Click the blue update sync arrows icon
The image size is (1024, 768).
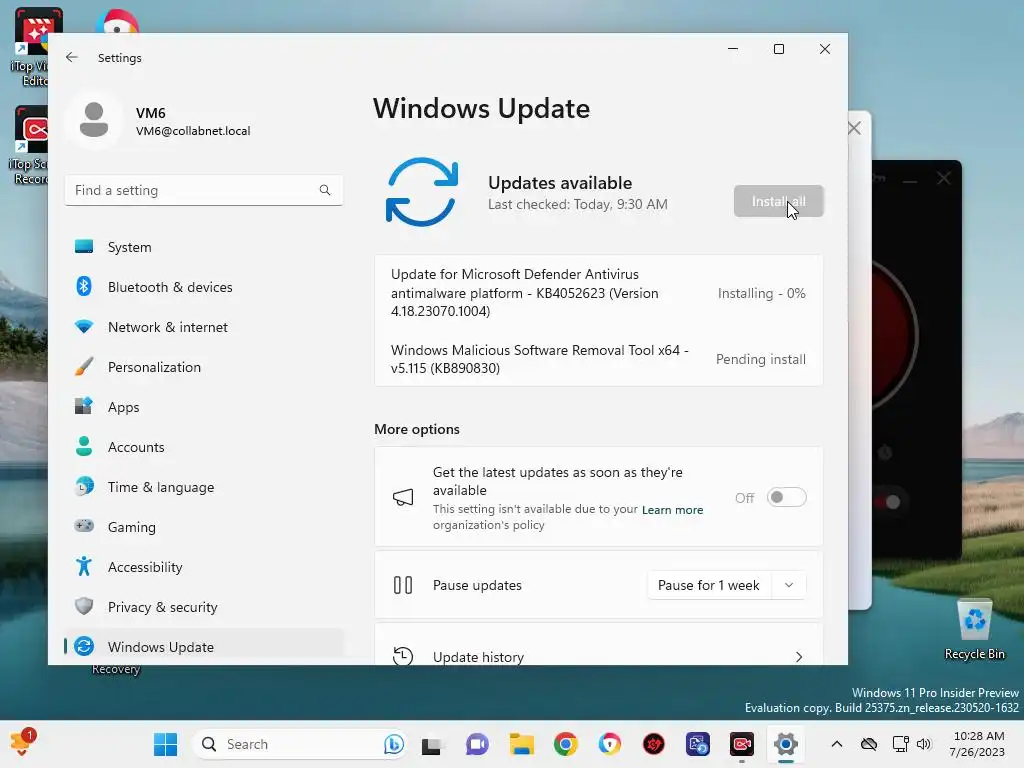(422, 192)
